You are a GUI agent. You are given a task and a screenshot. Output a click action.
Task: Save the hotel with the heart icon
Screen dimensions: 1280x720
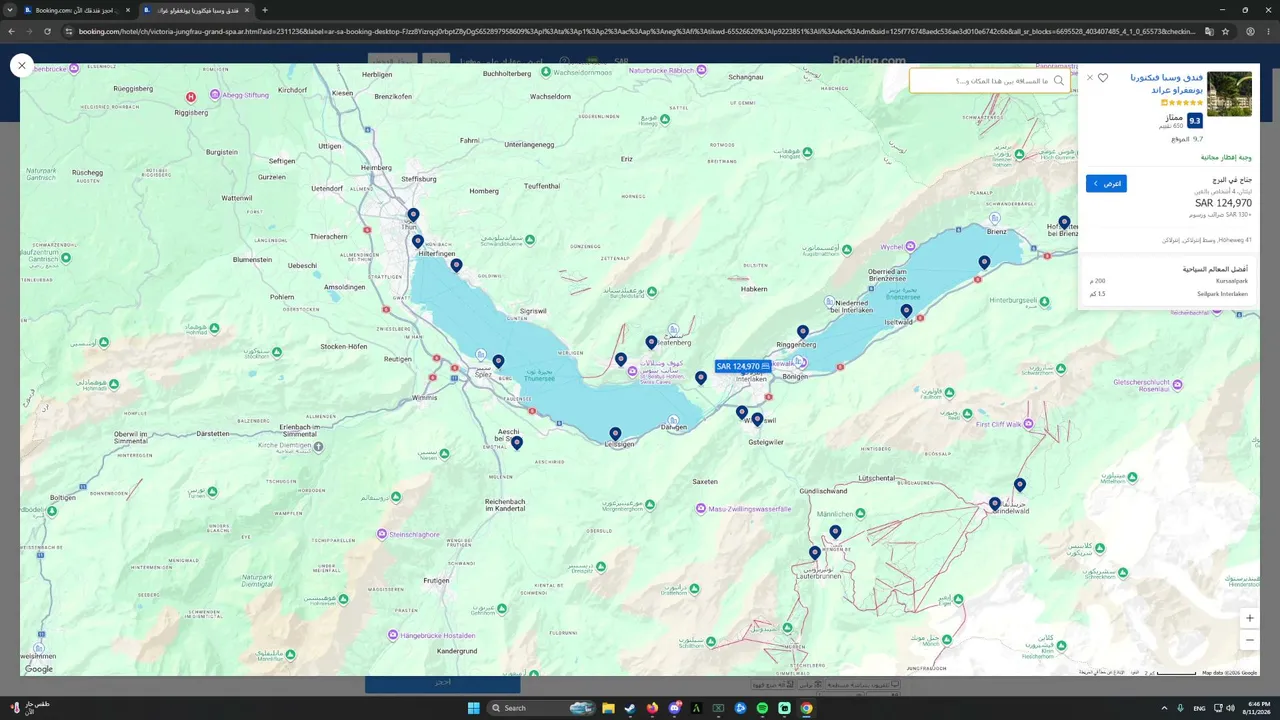(1103, 77)
